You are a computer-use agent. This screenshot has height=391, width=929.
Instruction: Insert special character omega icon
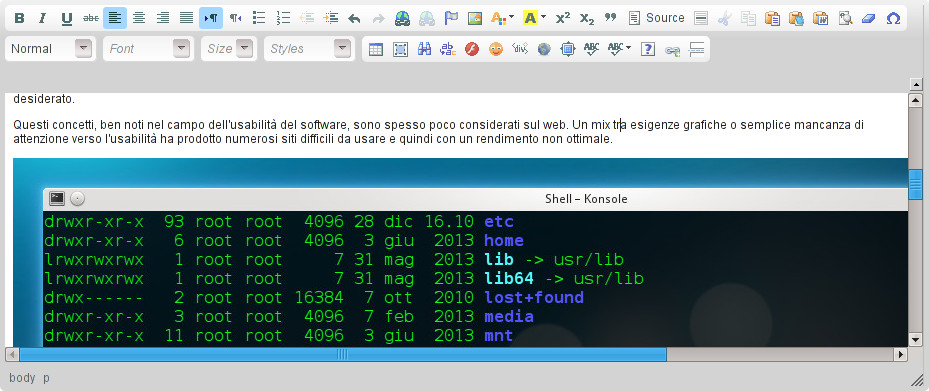pos(893,18)
